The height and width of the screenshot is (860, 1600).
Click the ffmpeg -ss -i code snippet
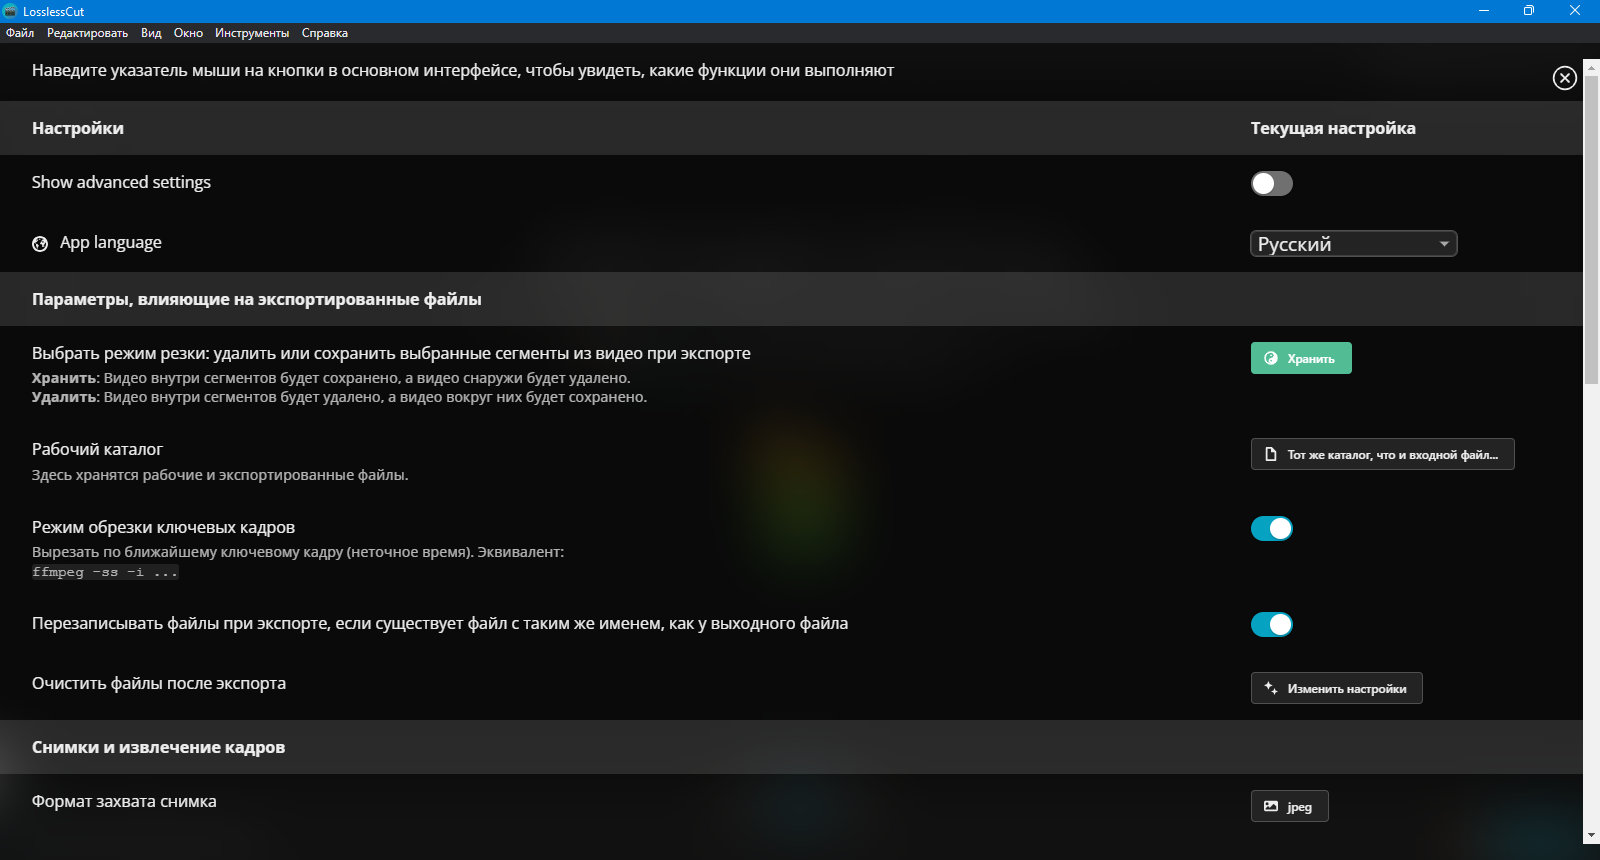click(105, 572)
